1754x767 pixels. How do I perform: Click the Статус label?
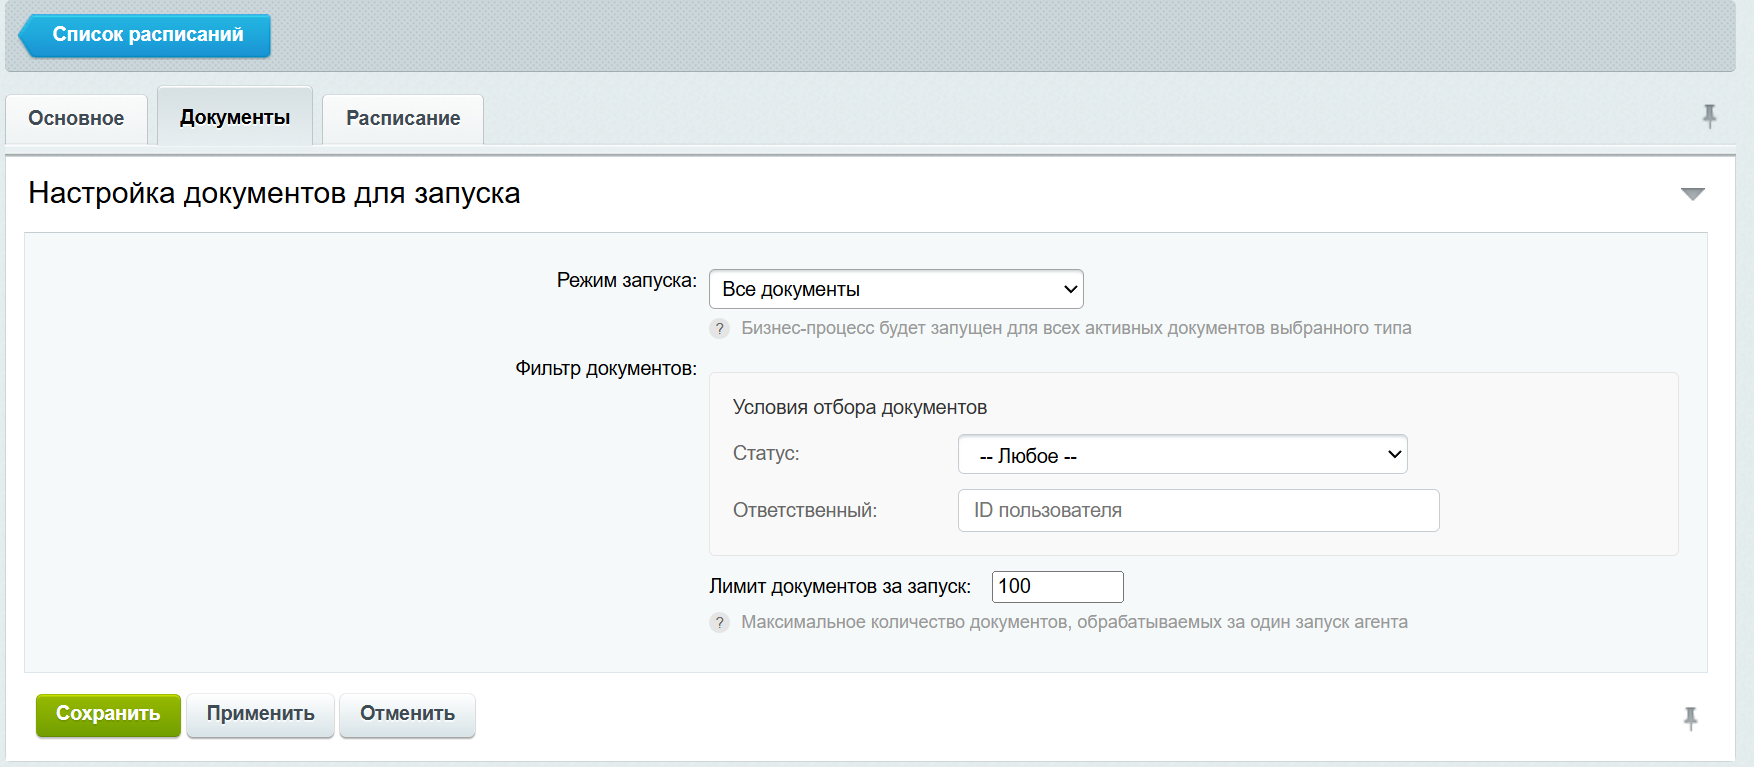pos(766,453)
